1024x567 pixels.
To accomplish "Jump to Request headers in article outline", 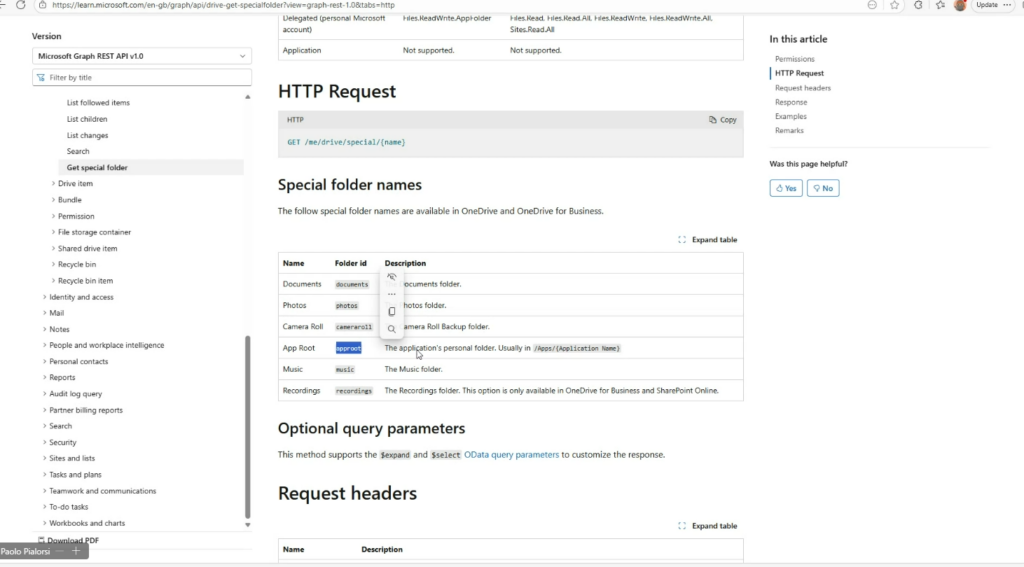I will 803,88.
